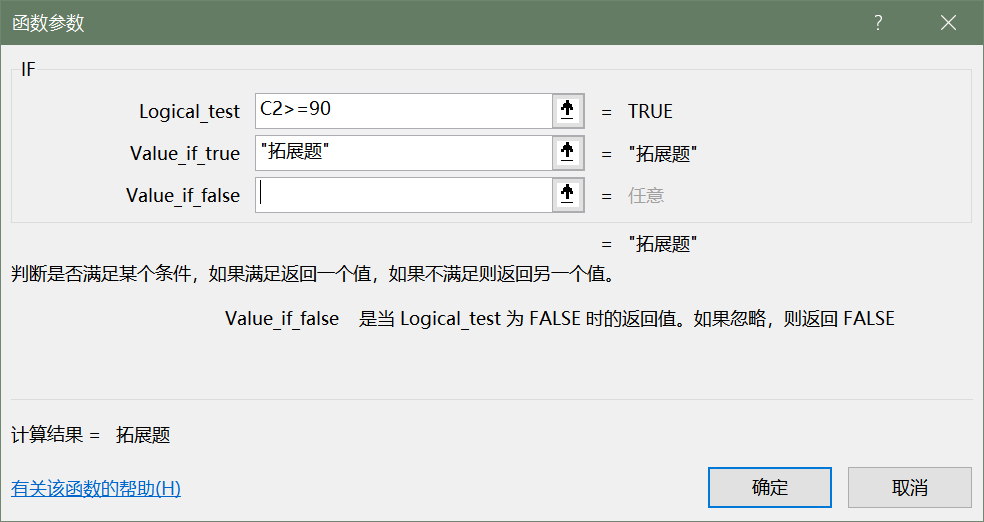
Task: Click the IF function group heading
Action: (28, 70)
